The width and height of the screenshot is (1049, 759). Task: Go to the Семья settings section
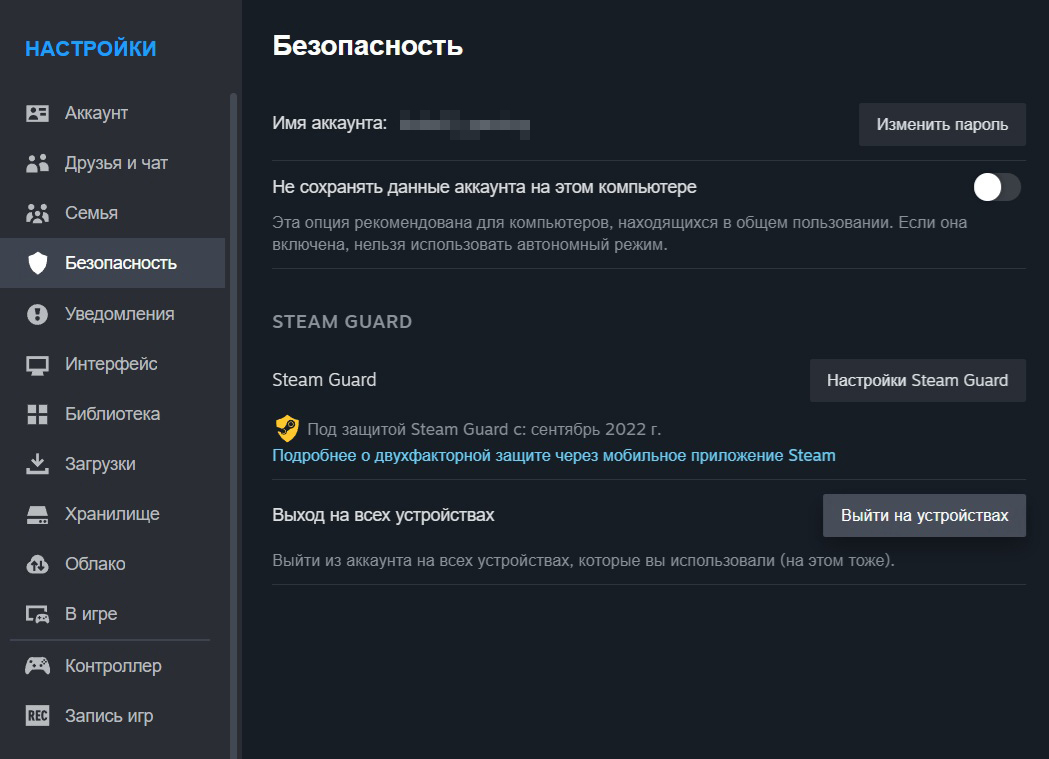coord(112,213)
